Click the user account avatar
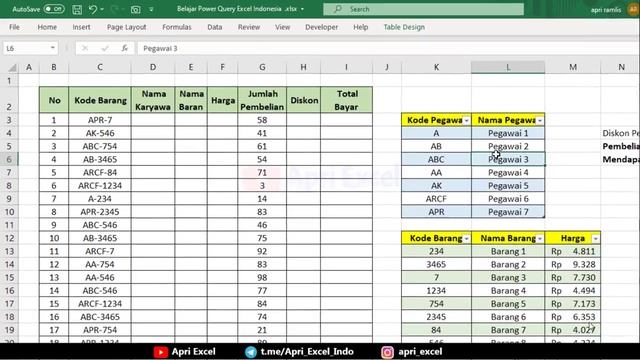 (x=633, y=9)
